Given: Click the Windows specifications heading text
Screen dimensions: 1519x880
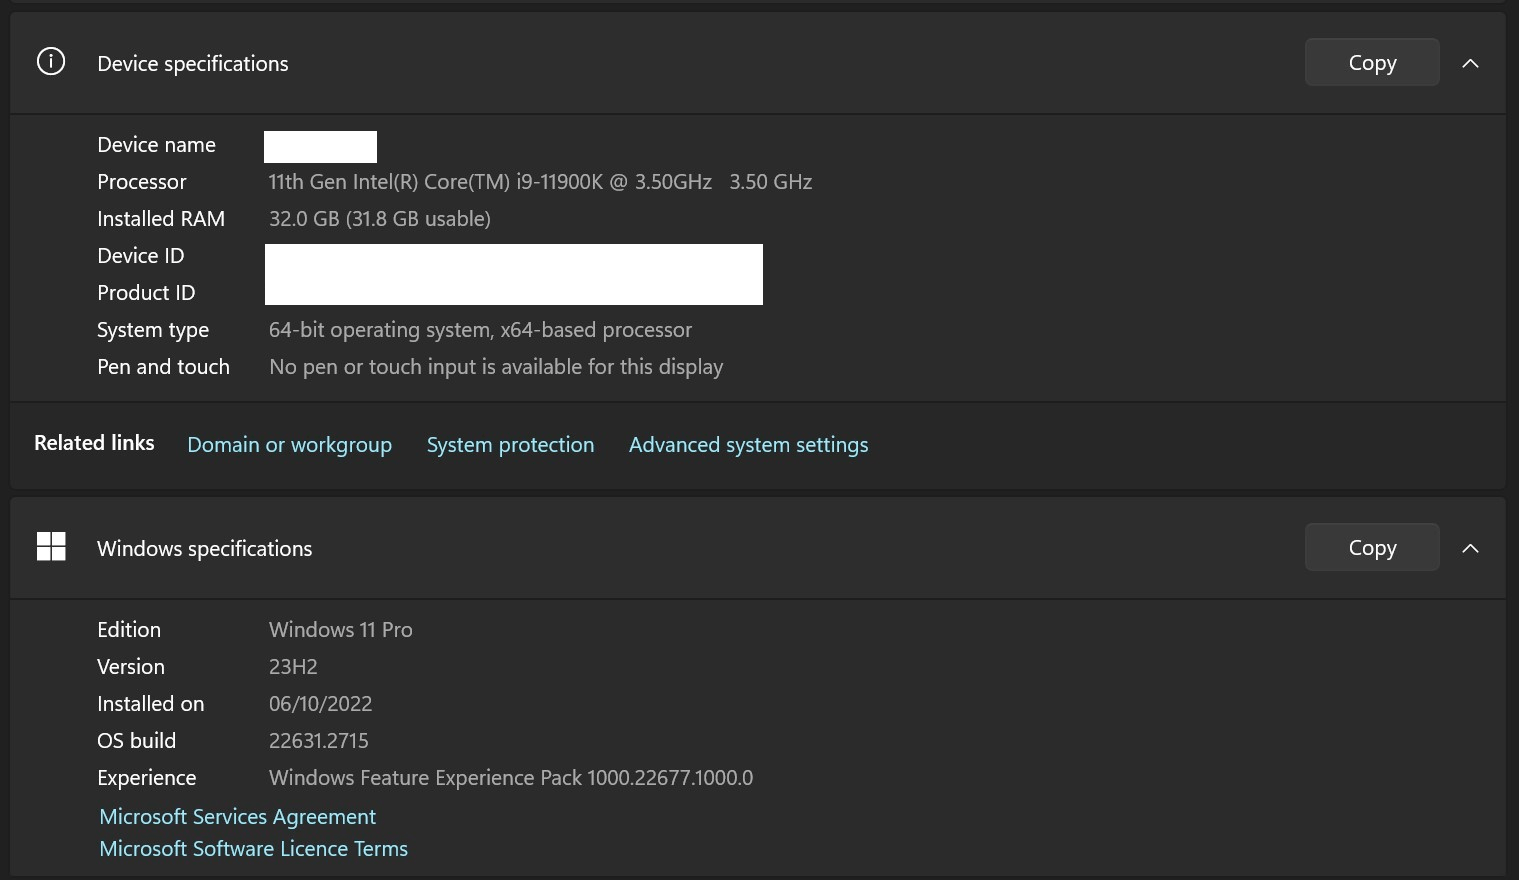Looking at the screenshot, I should coord(205,549).
